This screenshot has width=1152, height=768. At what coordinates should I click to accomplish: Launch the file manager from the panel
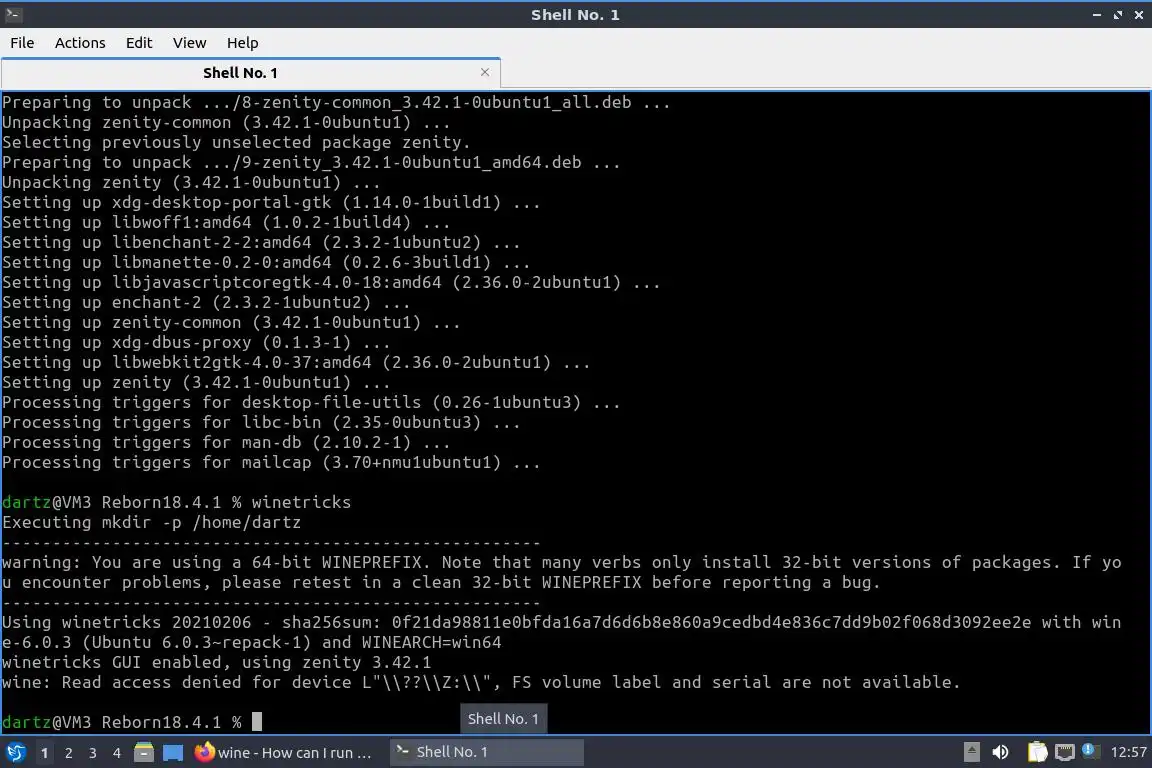click(144, 752)
